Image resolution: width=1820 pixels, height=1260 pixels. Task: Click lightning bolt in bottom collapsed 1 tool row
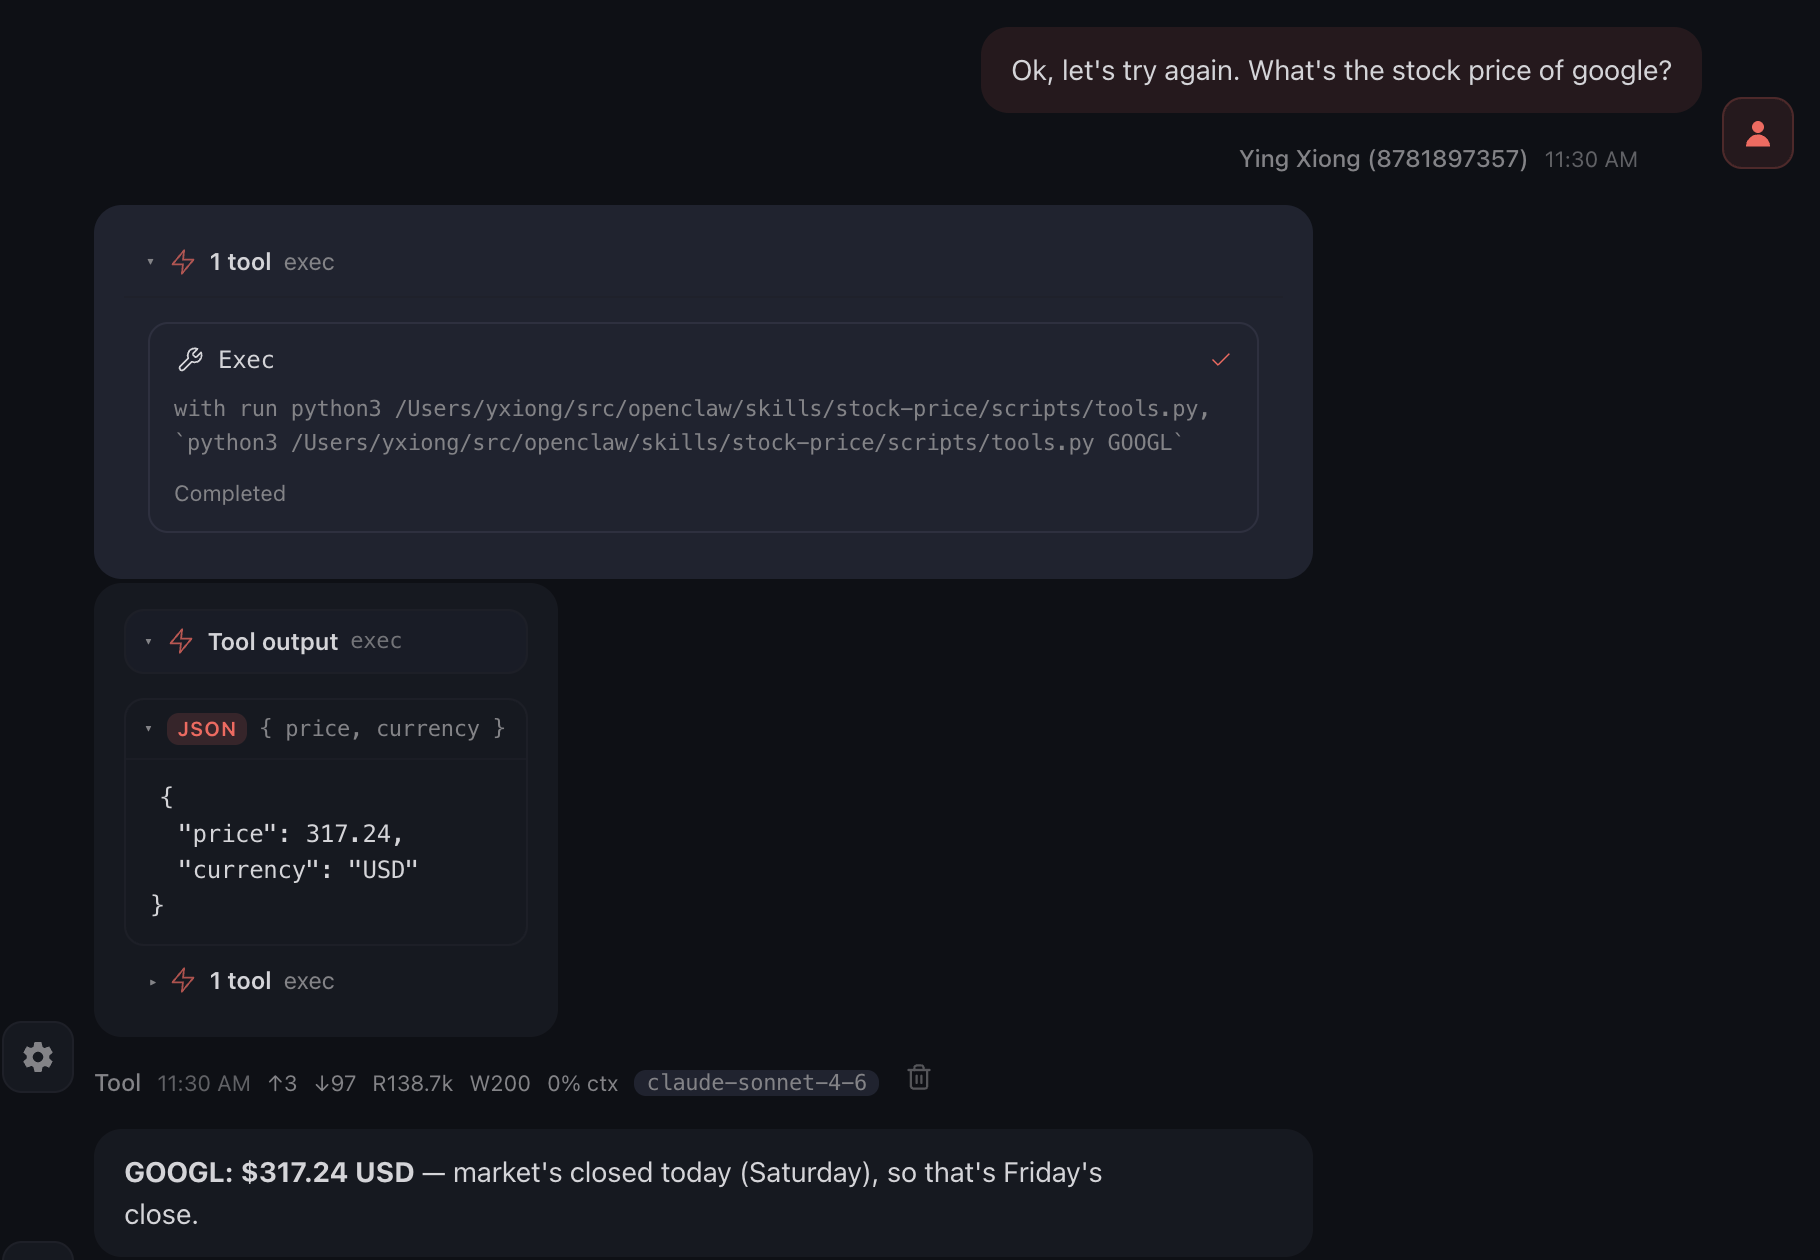(183, 981)
